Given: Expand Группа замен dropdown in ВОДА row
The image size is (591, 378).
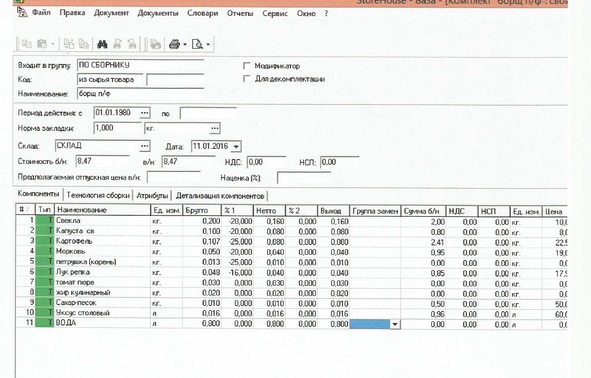Looking at the screenshot, I should [x=395, y=324].
